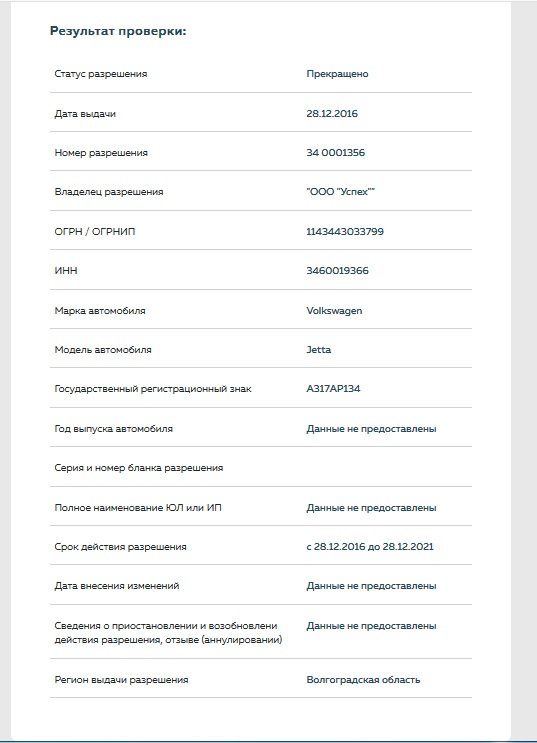This screenshot has width=537, height=743.
Task: Click the "Дата внесения изменений" label
Action: click(x=117, y=586)
